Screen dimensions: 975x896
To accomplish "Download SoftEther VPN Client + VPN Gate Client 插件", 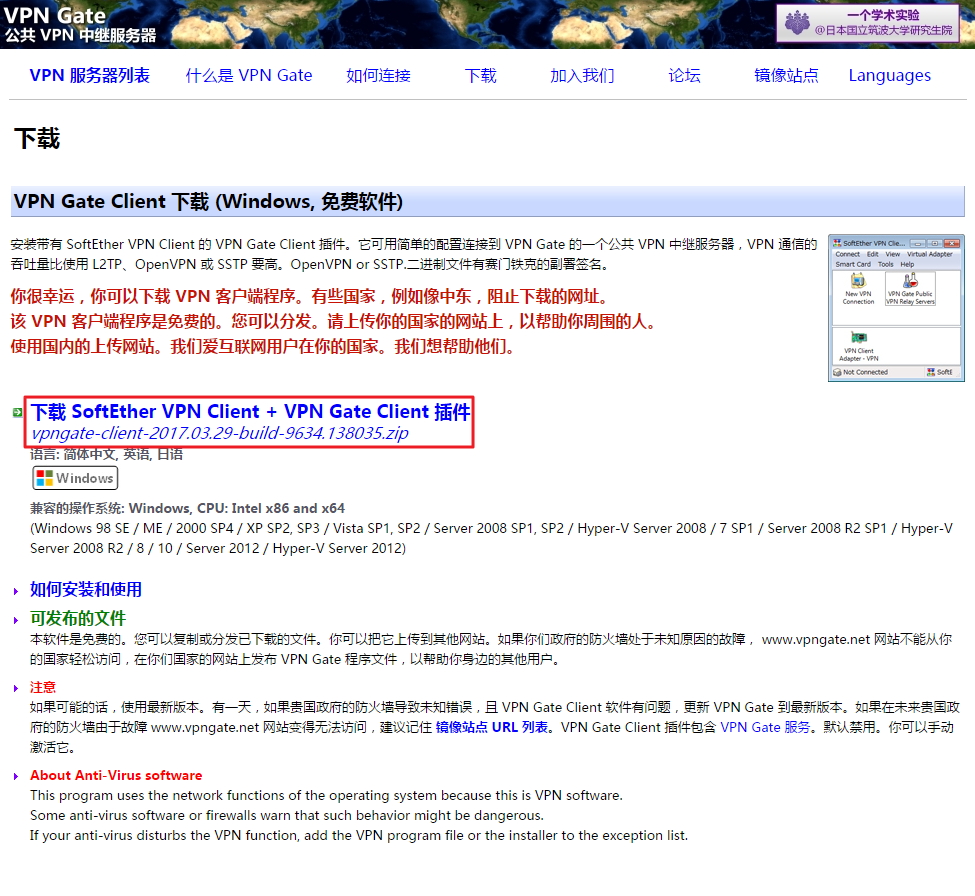I will click(251, 412).
